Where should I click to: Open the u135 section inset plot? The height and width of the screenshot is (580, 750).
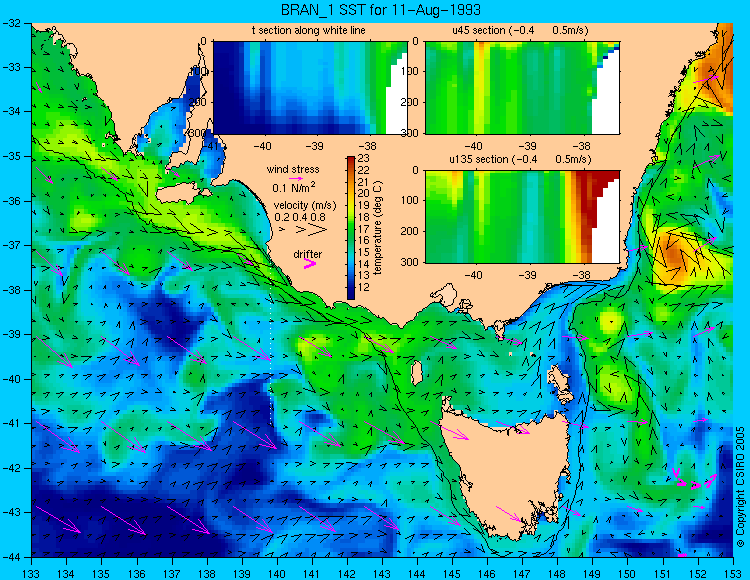tap(522, 217)
